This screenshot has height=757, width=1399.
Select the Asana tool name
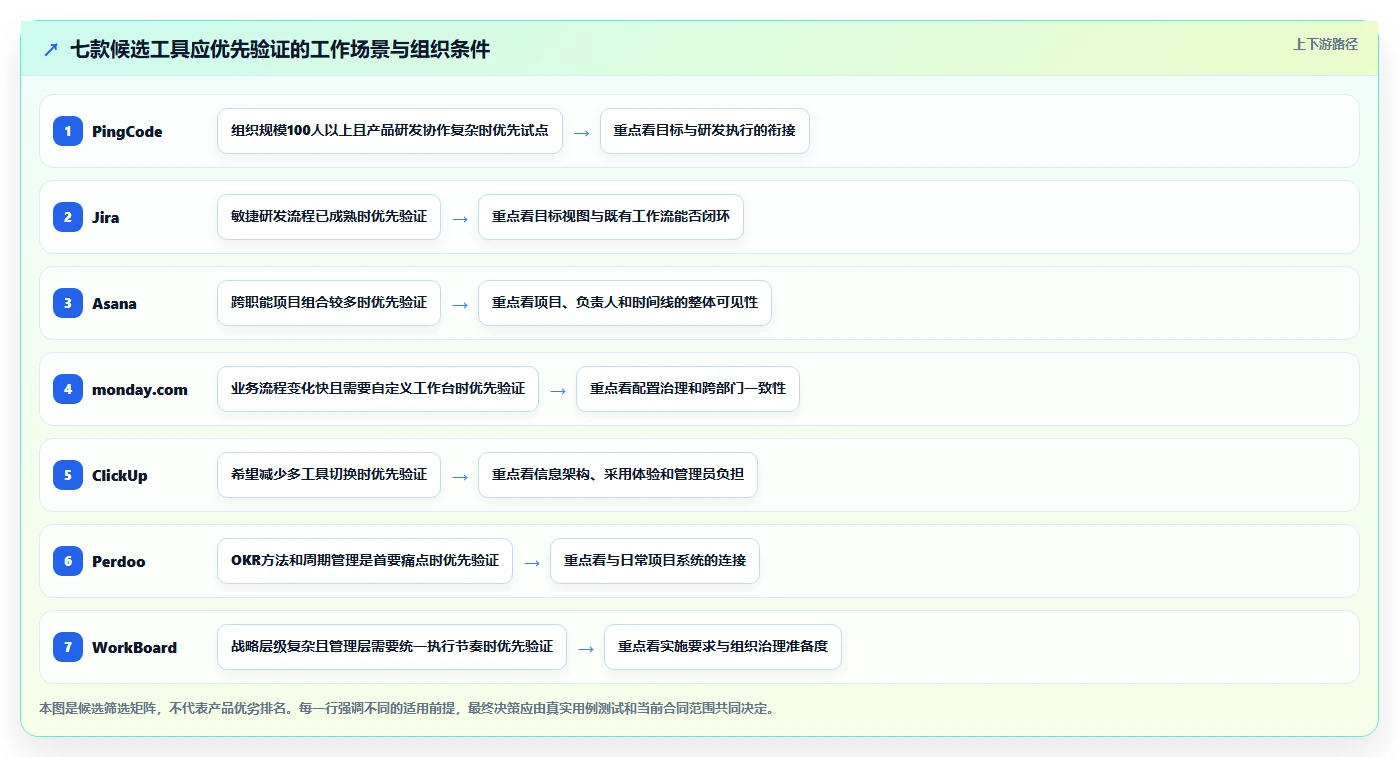click(x=114, y=304)
